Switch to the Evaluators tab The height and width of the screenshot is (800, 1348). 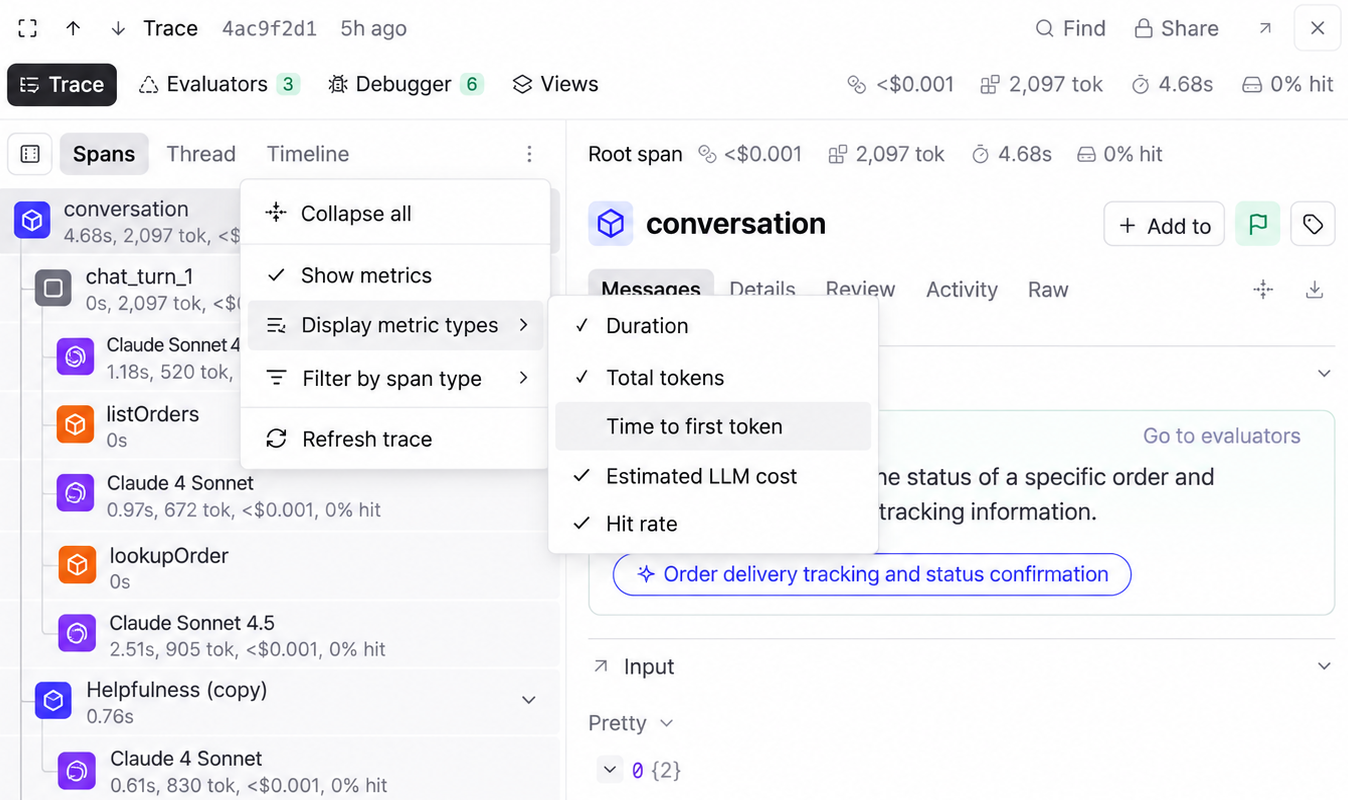click(x=218, y=85)
